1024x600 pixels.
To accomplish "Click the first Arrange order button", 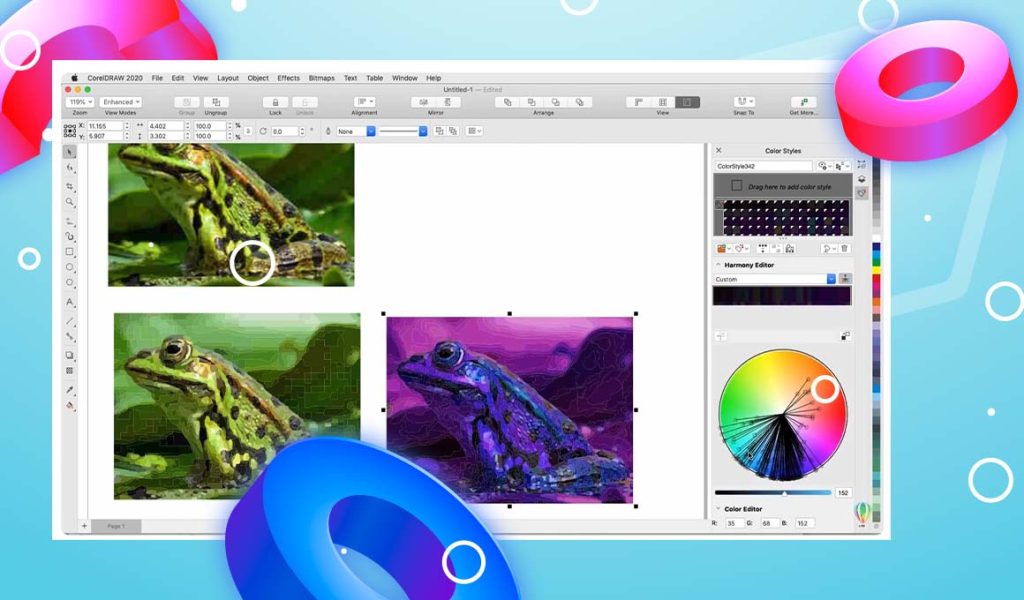I will pyautogui.click(x=507, y=103).
